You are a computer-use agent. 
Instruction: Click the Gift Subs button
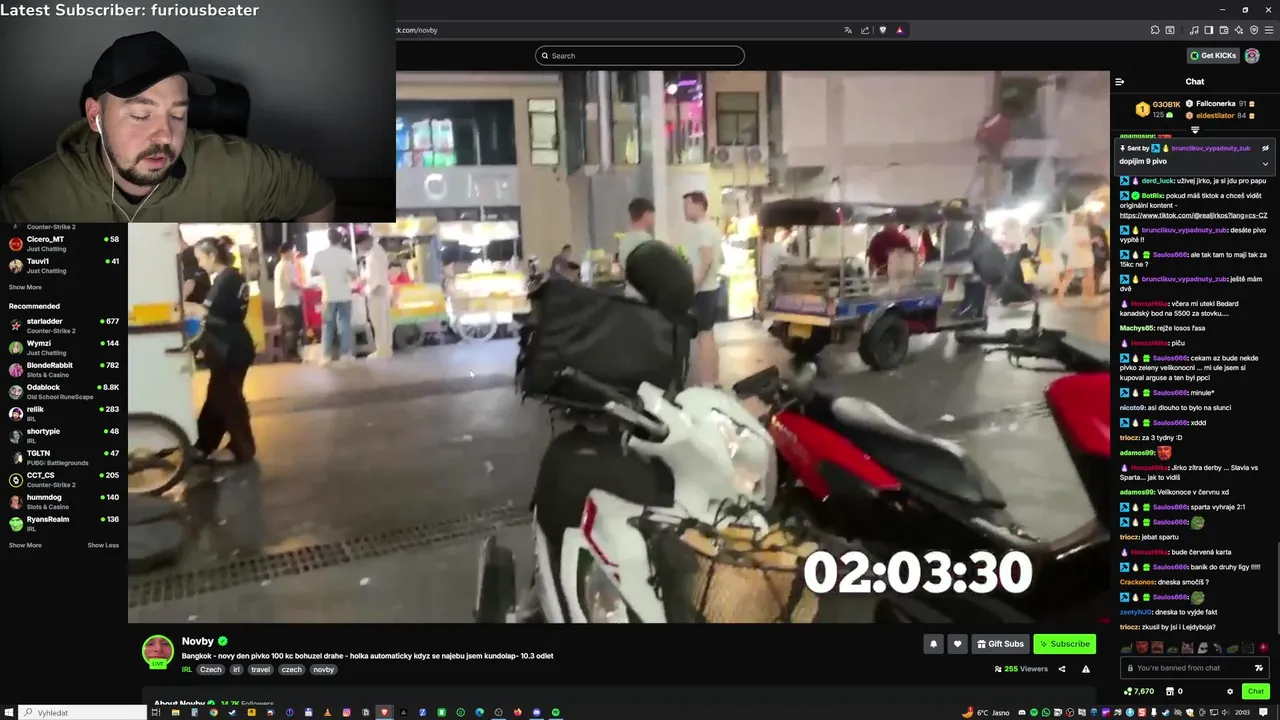click(1000, 644)
